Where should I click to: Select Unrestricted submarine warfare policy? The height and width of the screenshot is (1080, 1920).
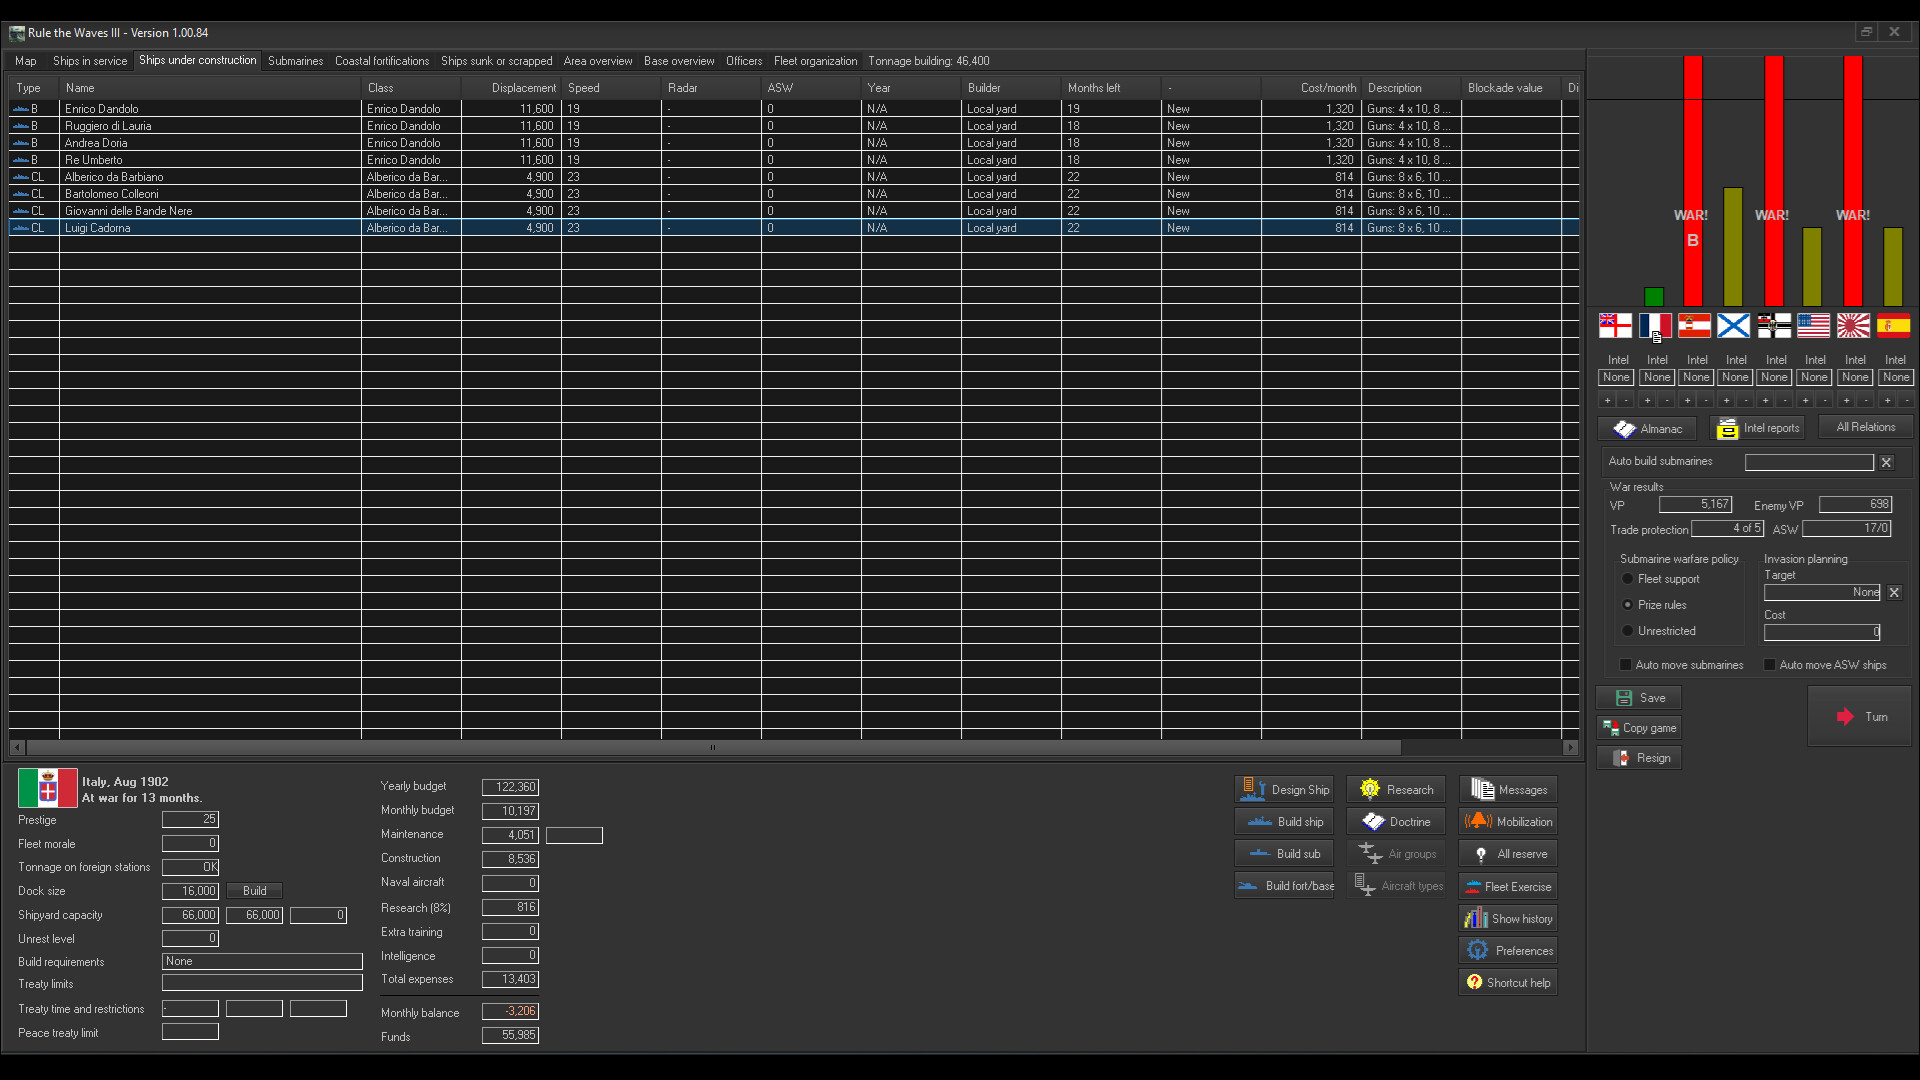click(x=1628, y=631)
